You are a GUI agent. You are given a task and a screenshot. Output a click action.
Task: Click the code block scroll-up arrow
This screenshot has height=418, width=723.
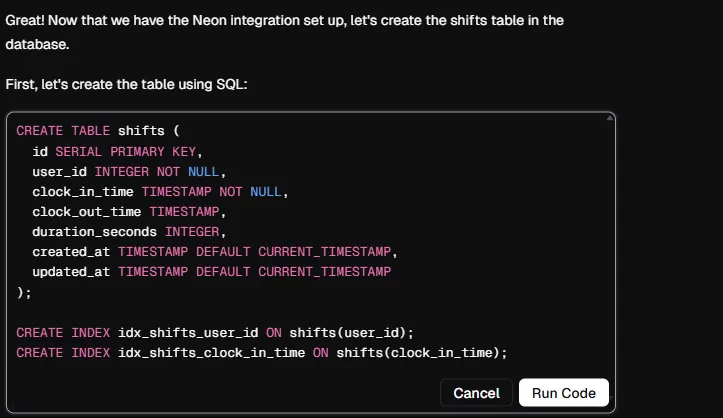click(x=610, y=118)
